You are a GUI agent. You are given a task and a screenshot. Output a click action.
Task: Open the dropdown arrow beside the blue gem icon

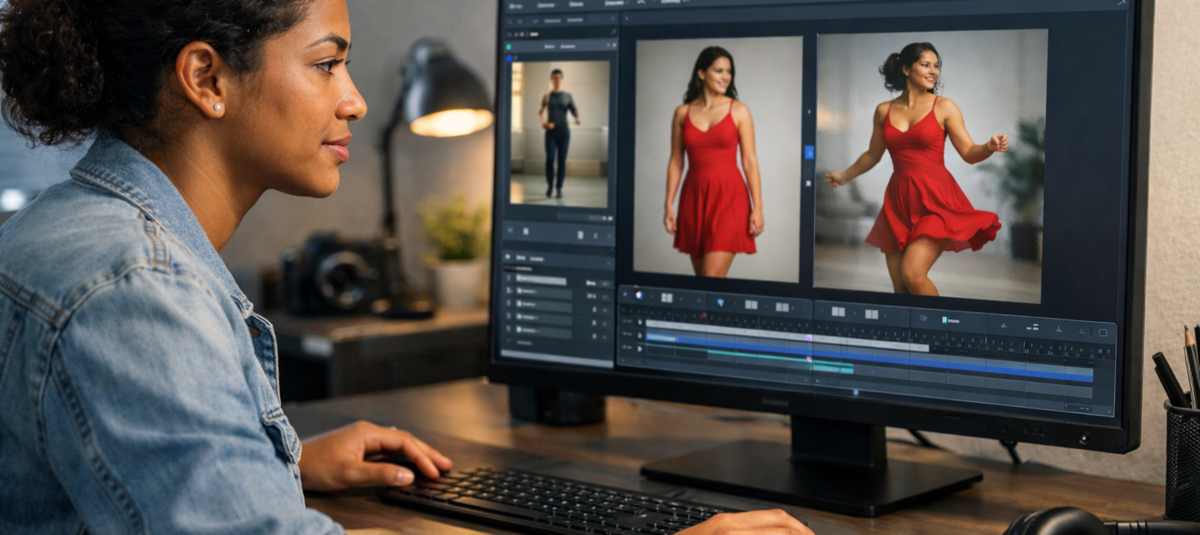click(735, 302)
